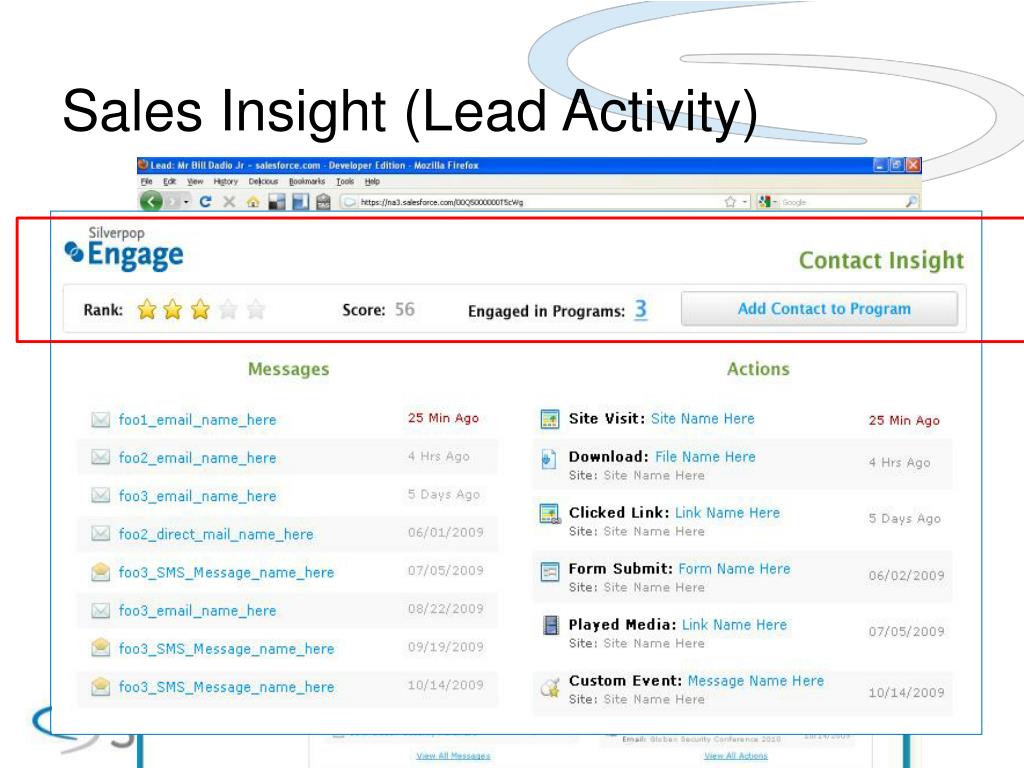The height and width of the screenshot is (768, 1024).
Task: Reload the page with the Refresh icon
Action: (x=205, y=202)
